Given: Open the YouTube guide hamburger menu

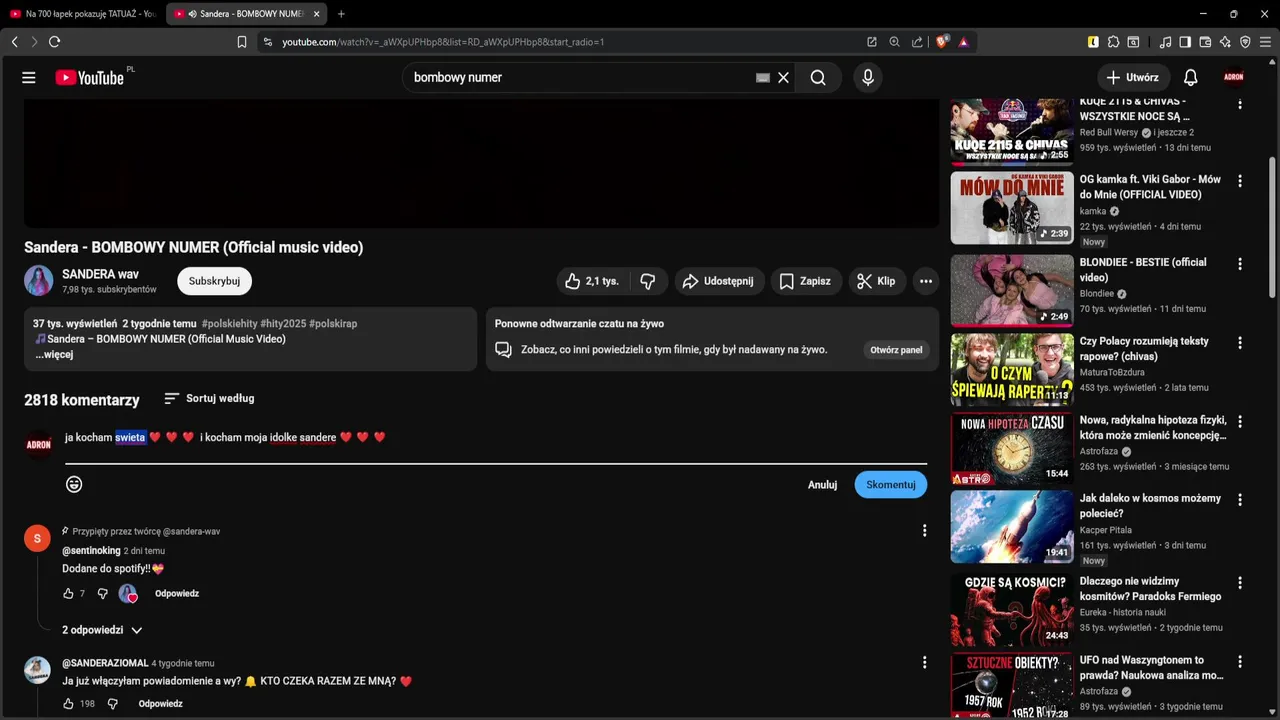Looking at the screenshot, I should (29, 78).
